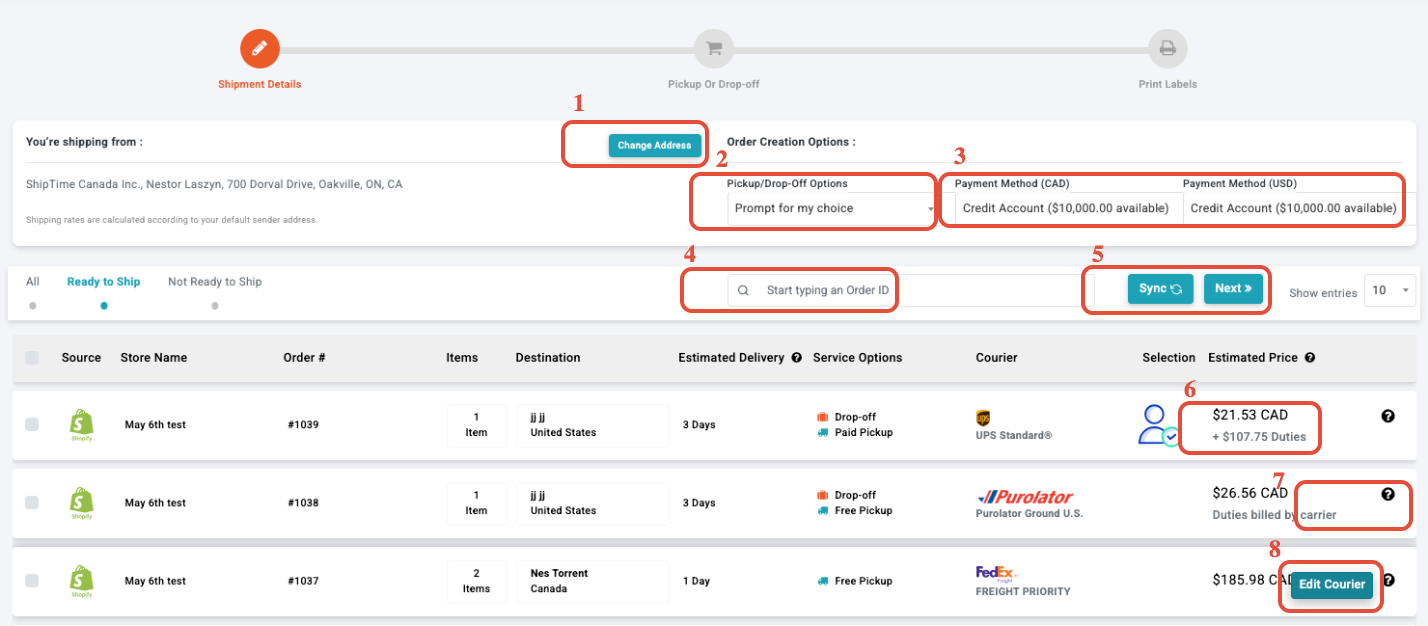The width and height of the screenshot is (1428, 626).
Task: Click the Paid Pickup truck icon on order #1039
Action: coord(823,433)
